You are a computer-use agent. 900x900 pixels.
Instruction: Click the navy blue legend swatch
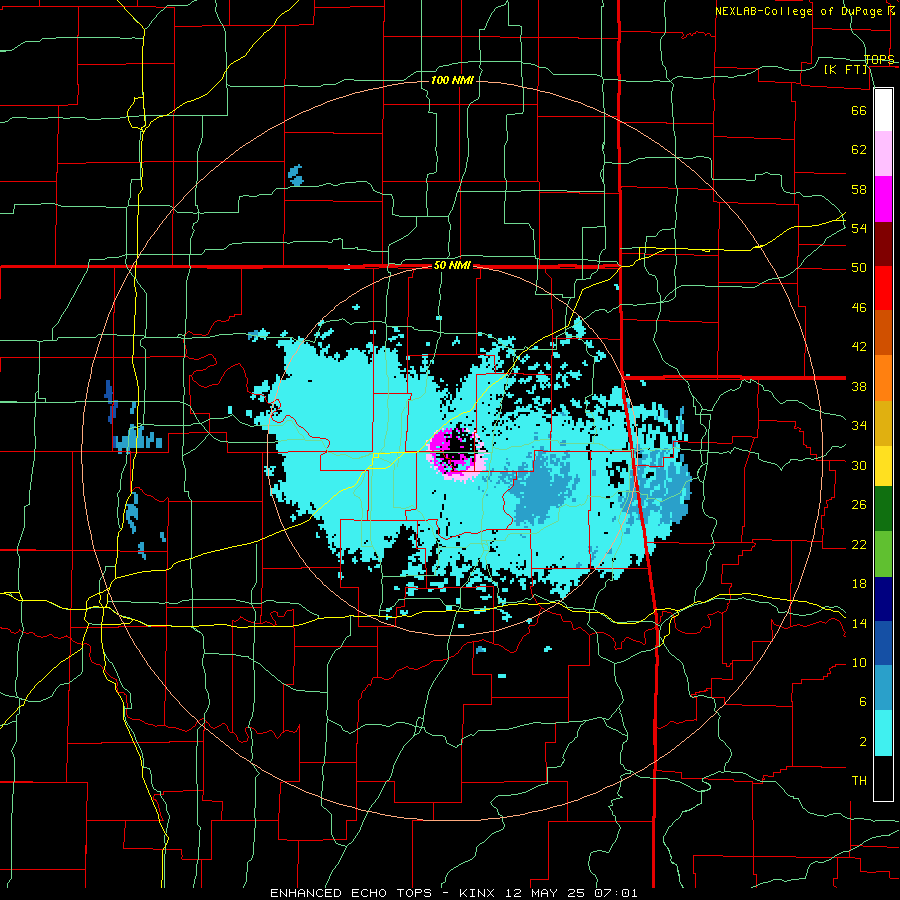pos(883,599)
